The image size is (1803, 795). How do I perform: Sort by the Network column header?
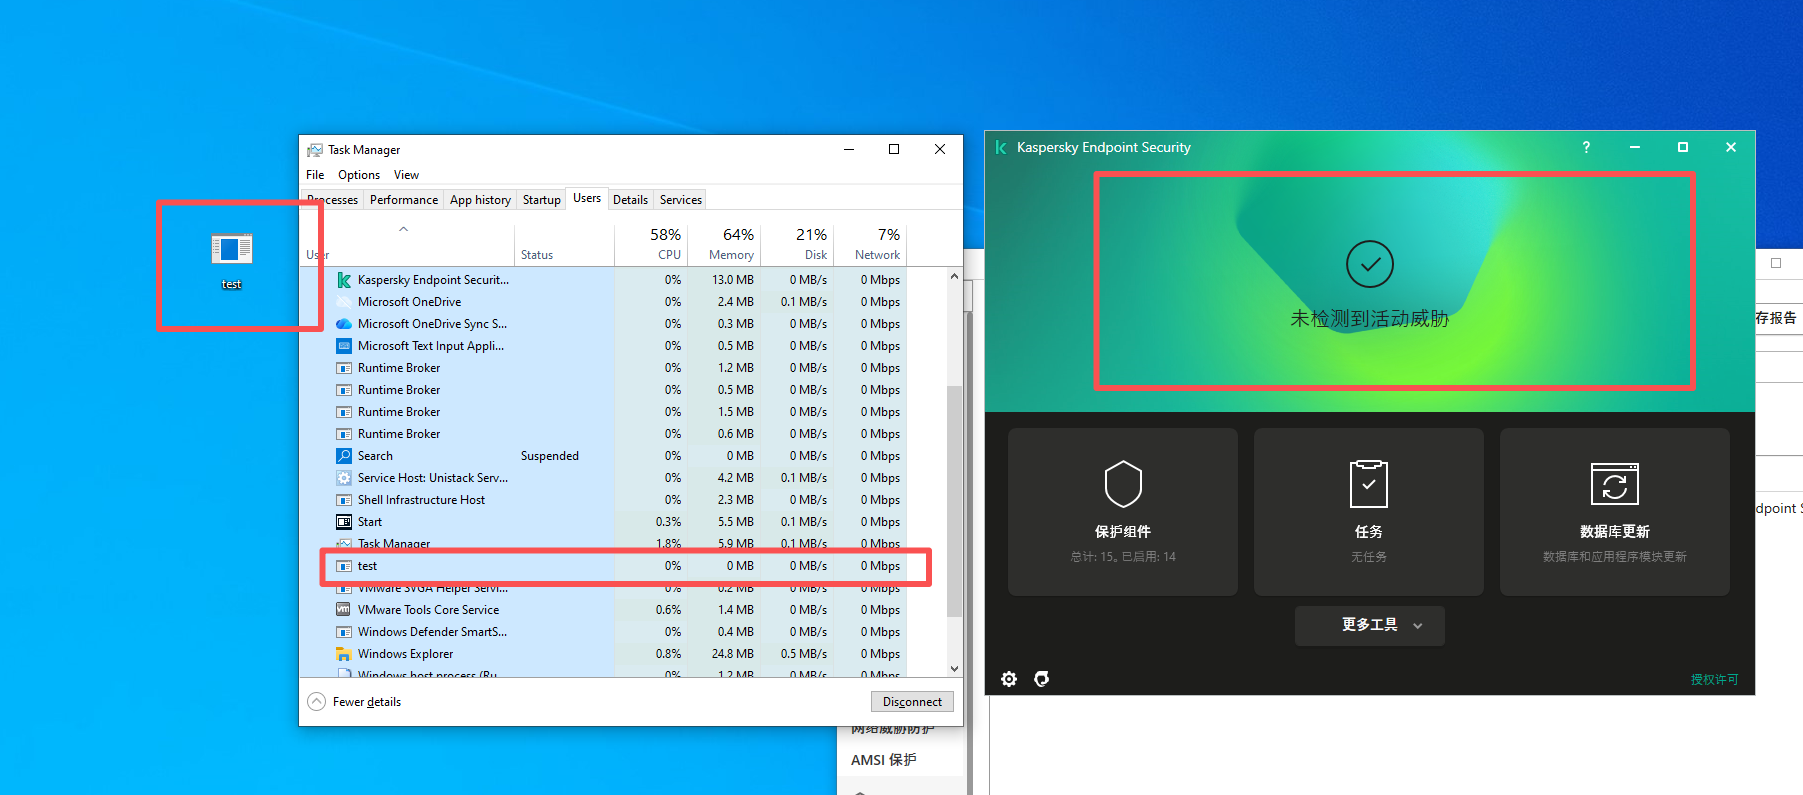[870, 243]
